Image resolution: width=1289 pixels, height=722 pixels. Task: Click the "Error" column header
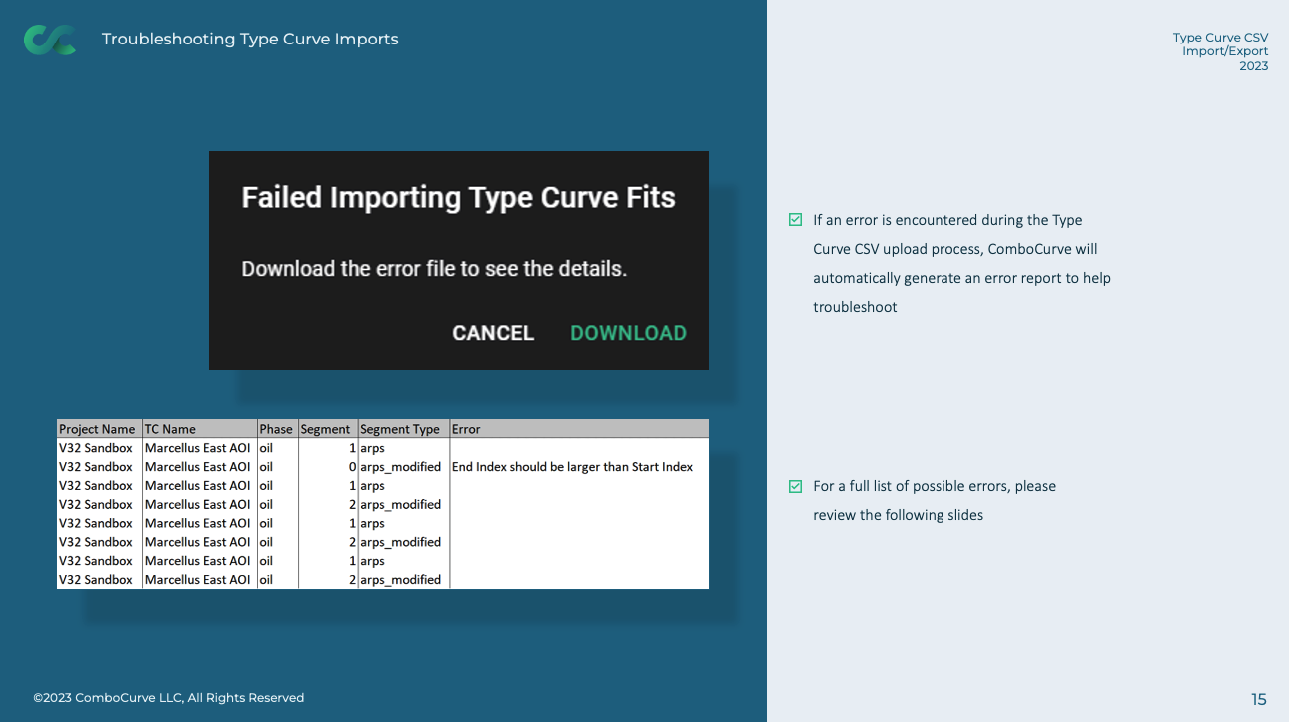579,429
